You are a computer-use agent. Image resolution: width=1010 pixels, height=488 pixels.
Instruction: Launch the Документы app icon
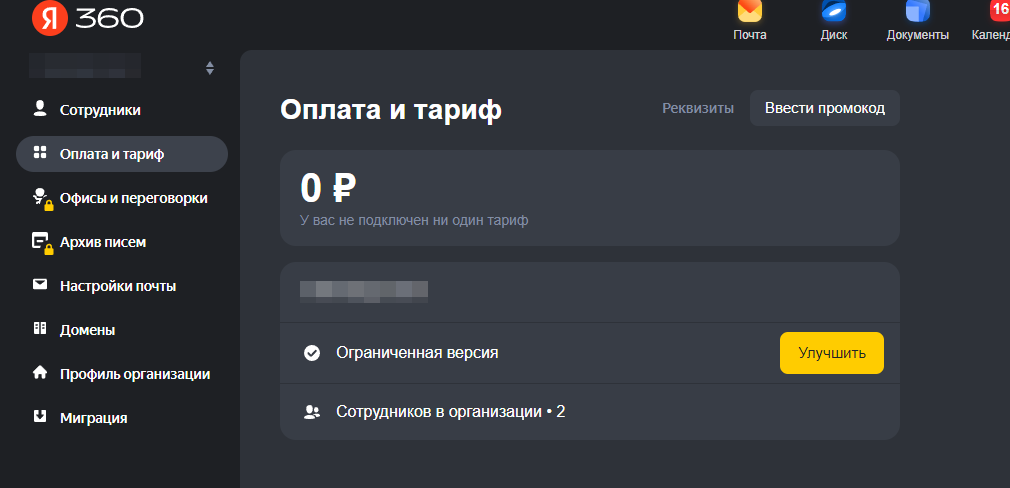(917, 12)
